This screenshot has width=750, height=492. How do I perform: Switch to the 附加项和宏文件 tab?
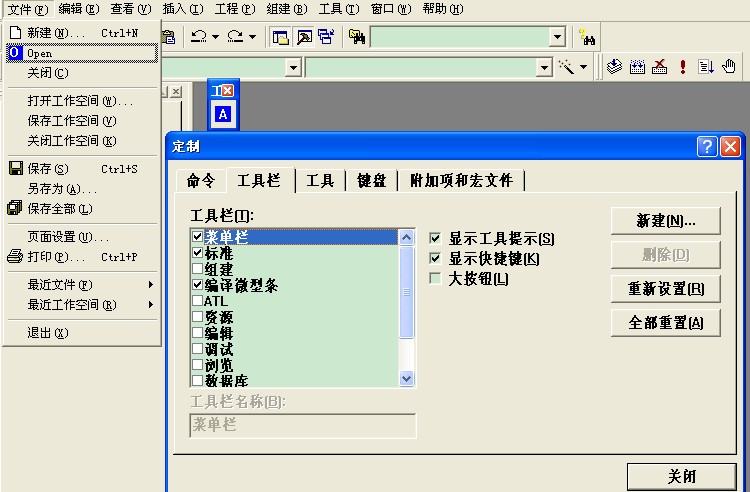click(461, 181)
